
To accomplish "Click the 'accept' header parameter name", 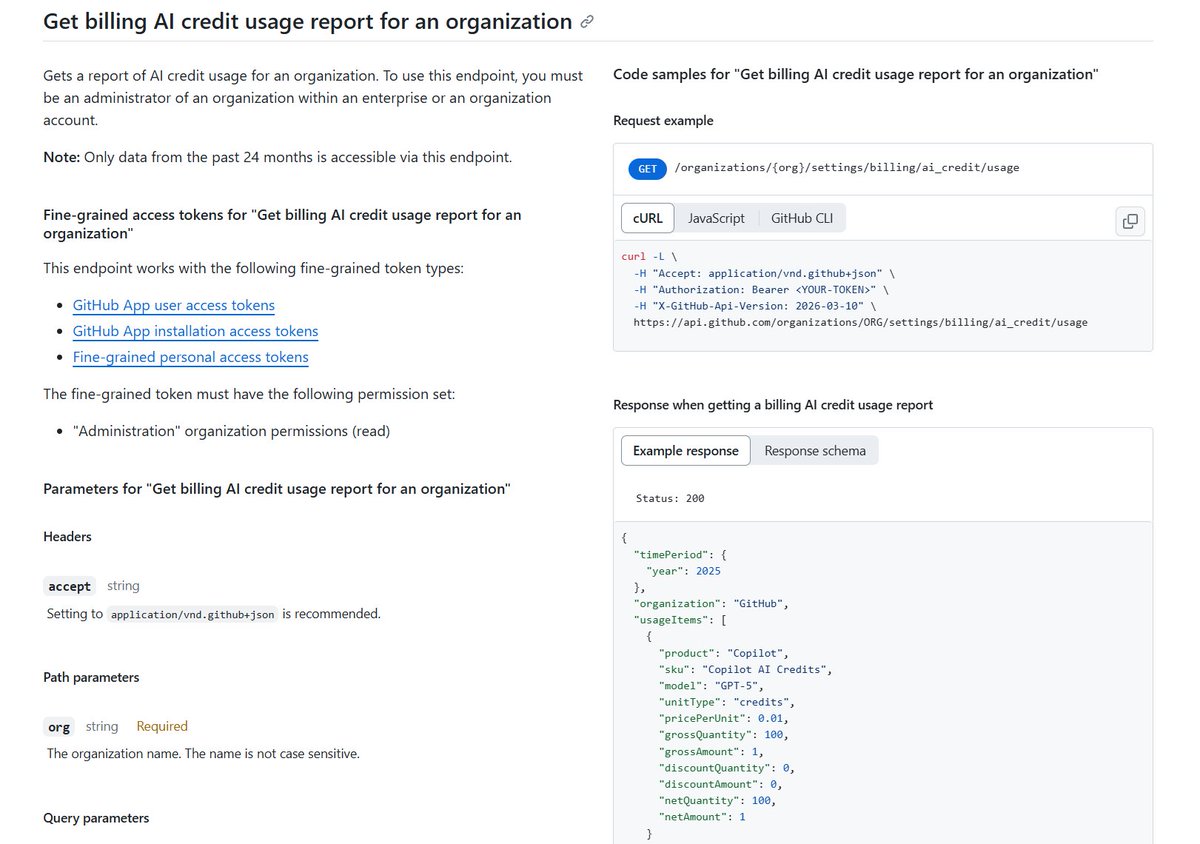I will tap(70, 587).
